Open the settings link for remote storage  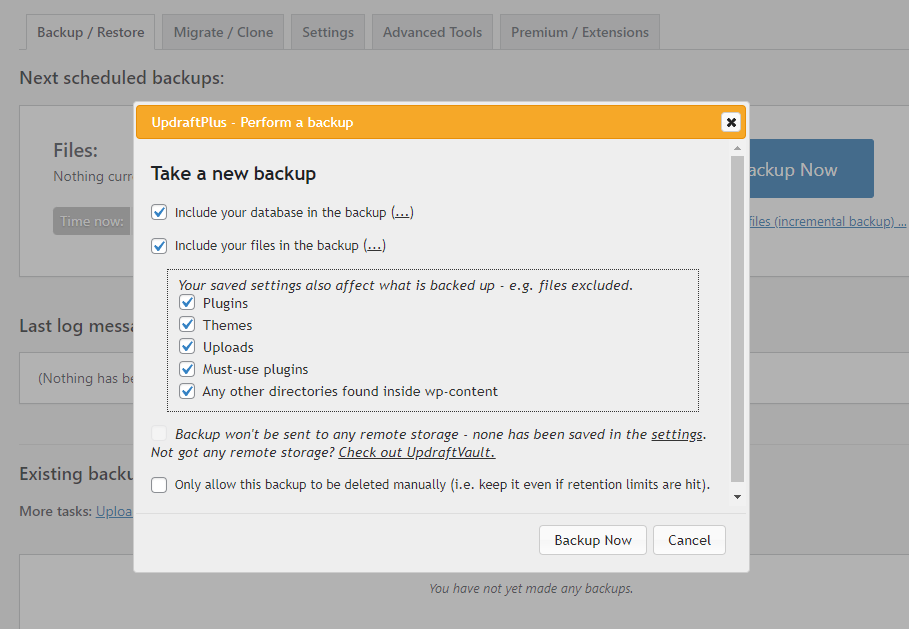pyautogui.click(x=677, y=434)
